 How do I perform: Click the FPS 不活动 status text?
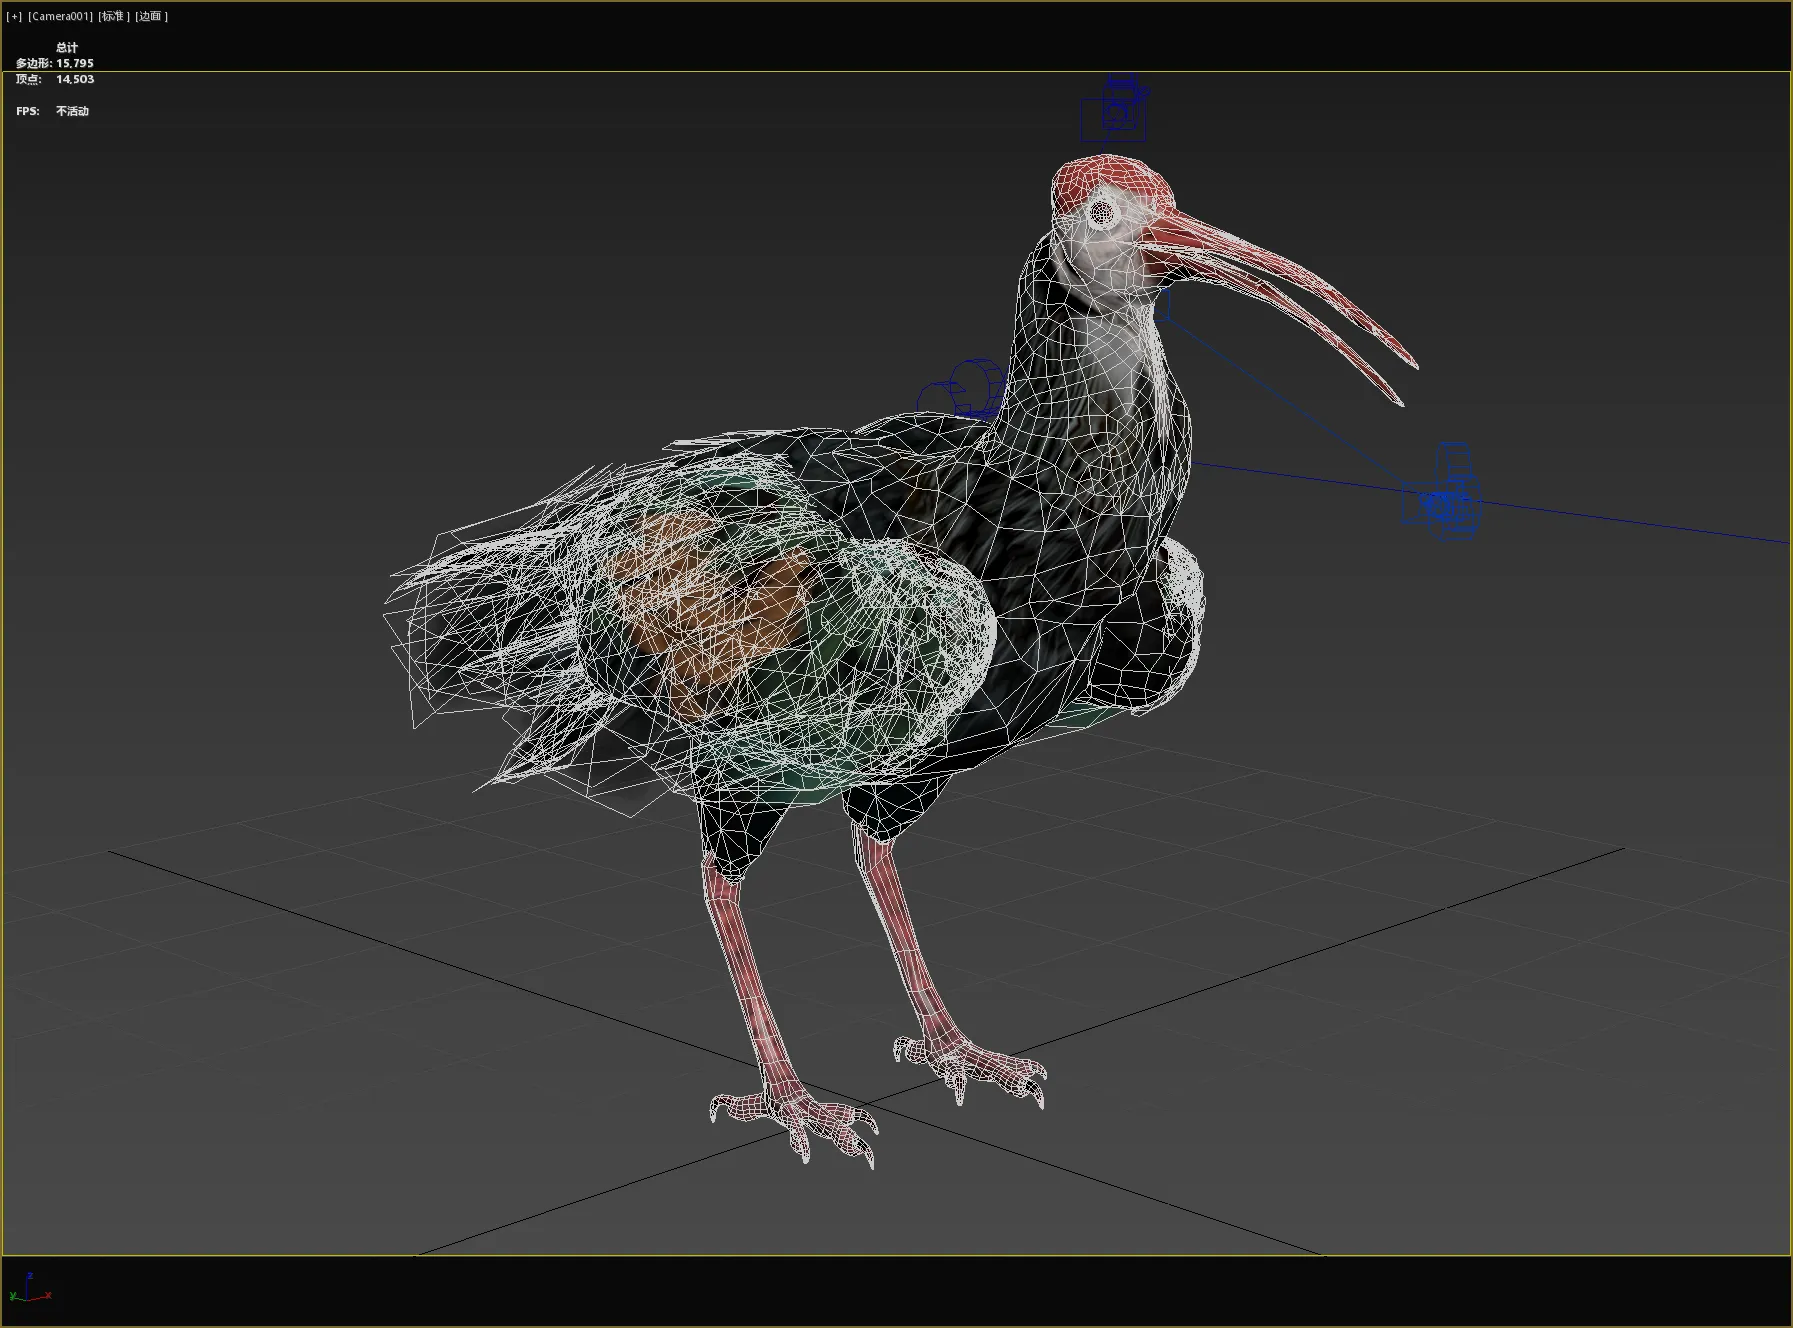click(x=50, y=111)
